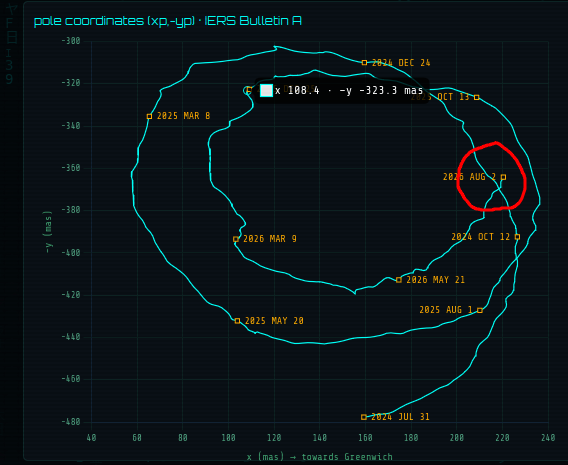Screen dimensions: 568x465
Task: Click the 160 tick on the x-axis
Action: tap(365, 438)
